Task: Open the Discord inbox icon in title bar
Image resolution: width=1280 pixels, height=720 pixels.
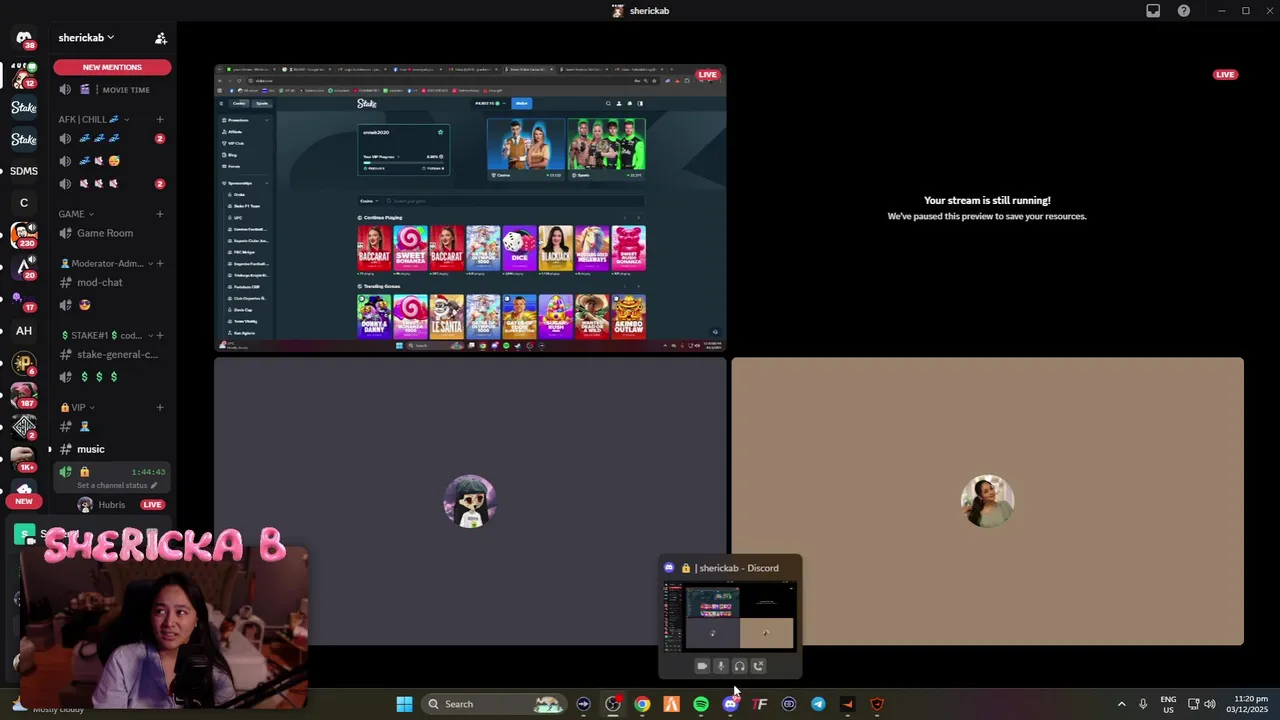Action: 1153,11
